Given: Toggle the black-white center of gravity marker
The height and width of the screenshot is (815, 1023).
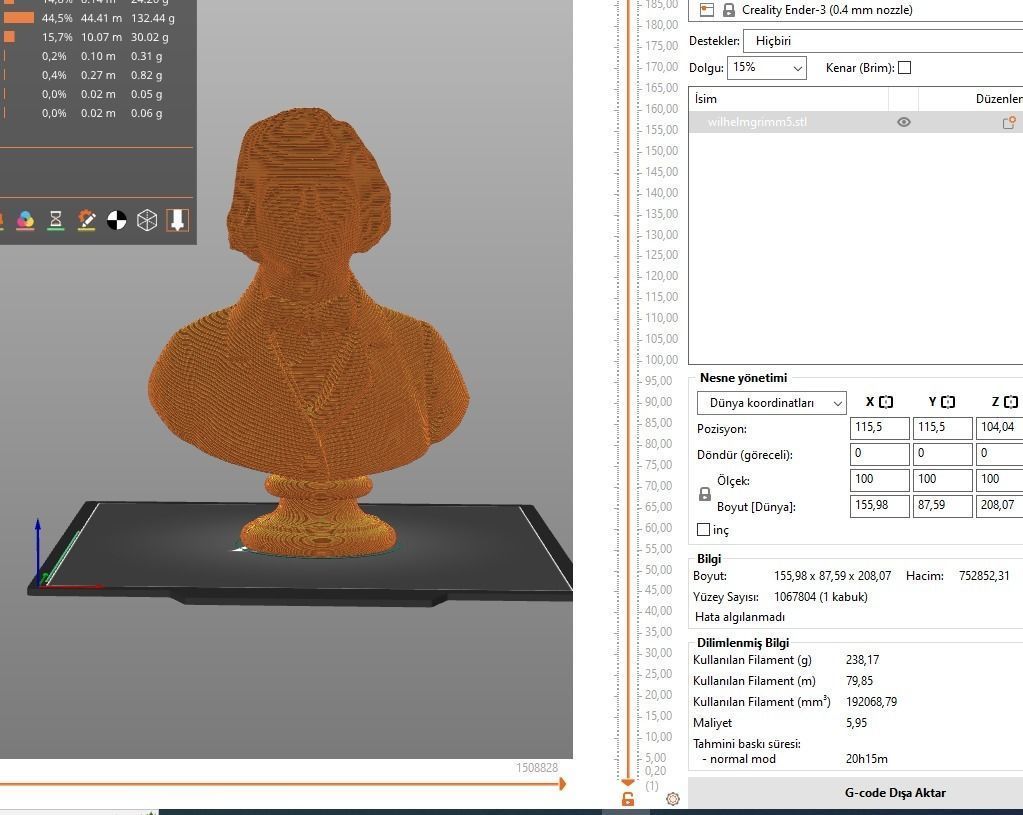Looking at the screenshot, I should tap(117, 221).
